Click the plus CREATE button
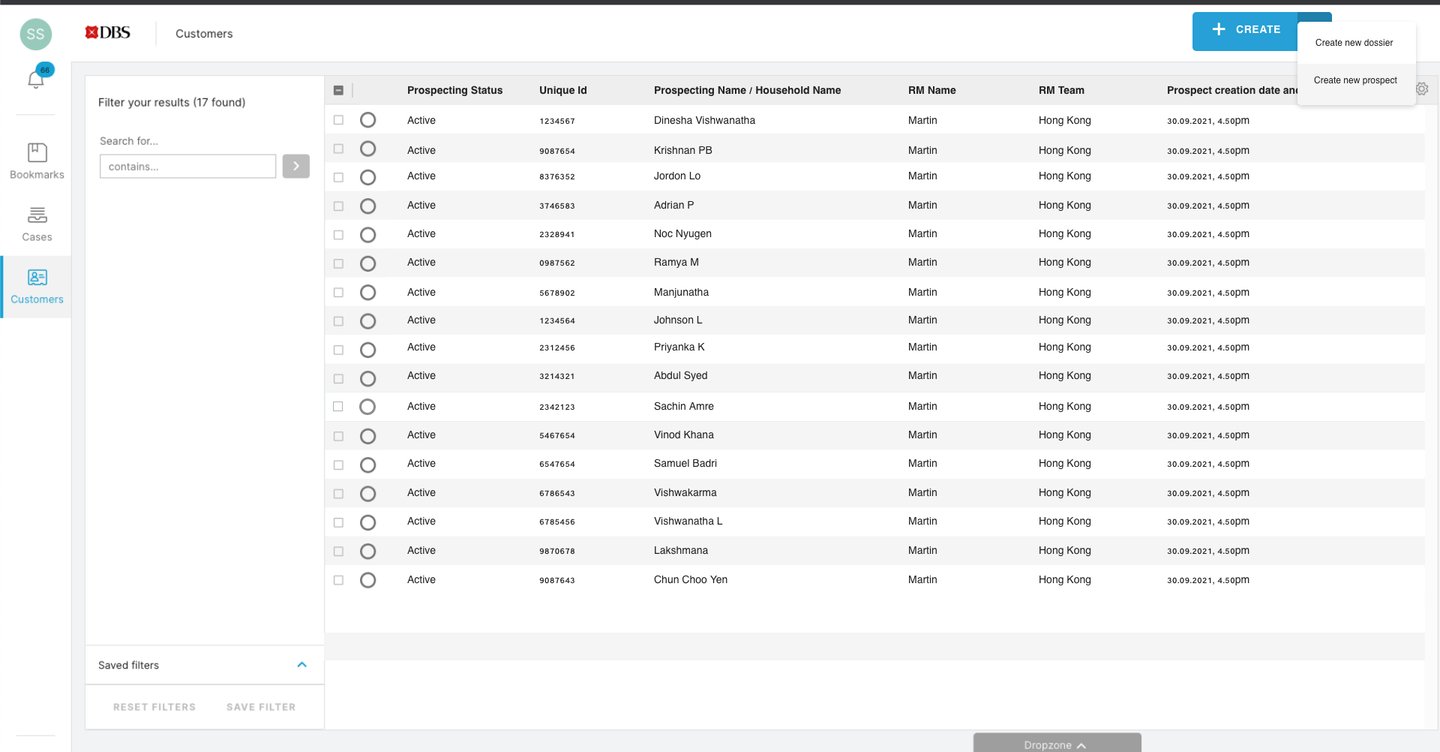The height and width of the screenshot is (752, 1440). (x=1245, y=30)
